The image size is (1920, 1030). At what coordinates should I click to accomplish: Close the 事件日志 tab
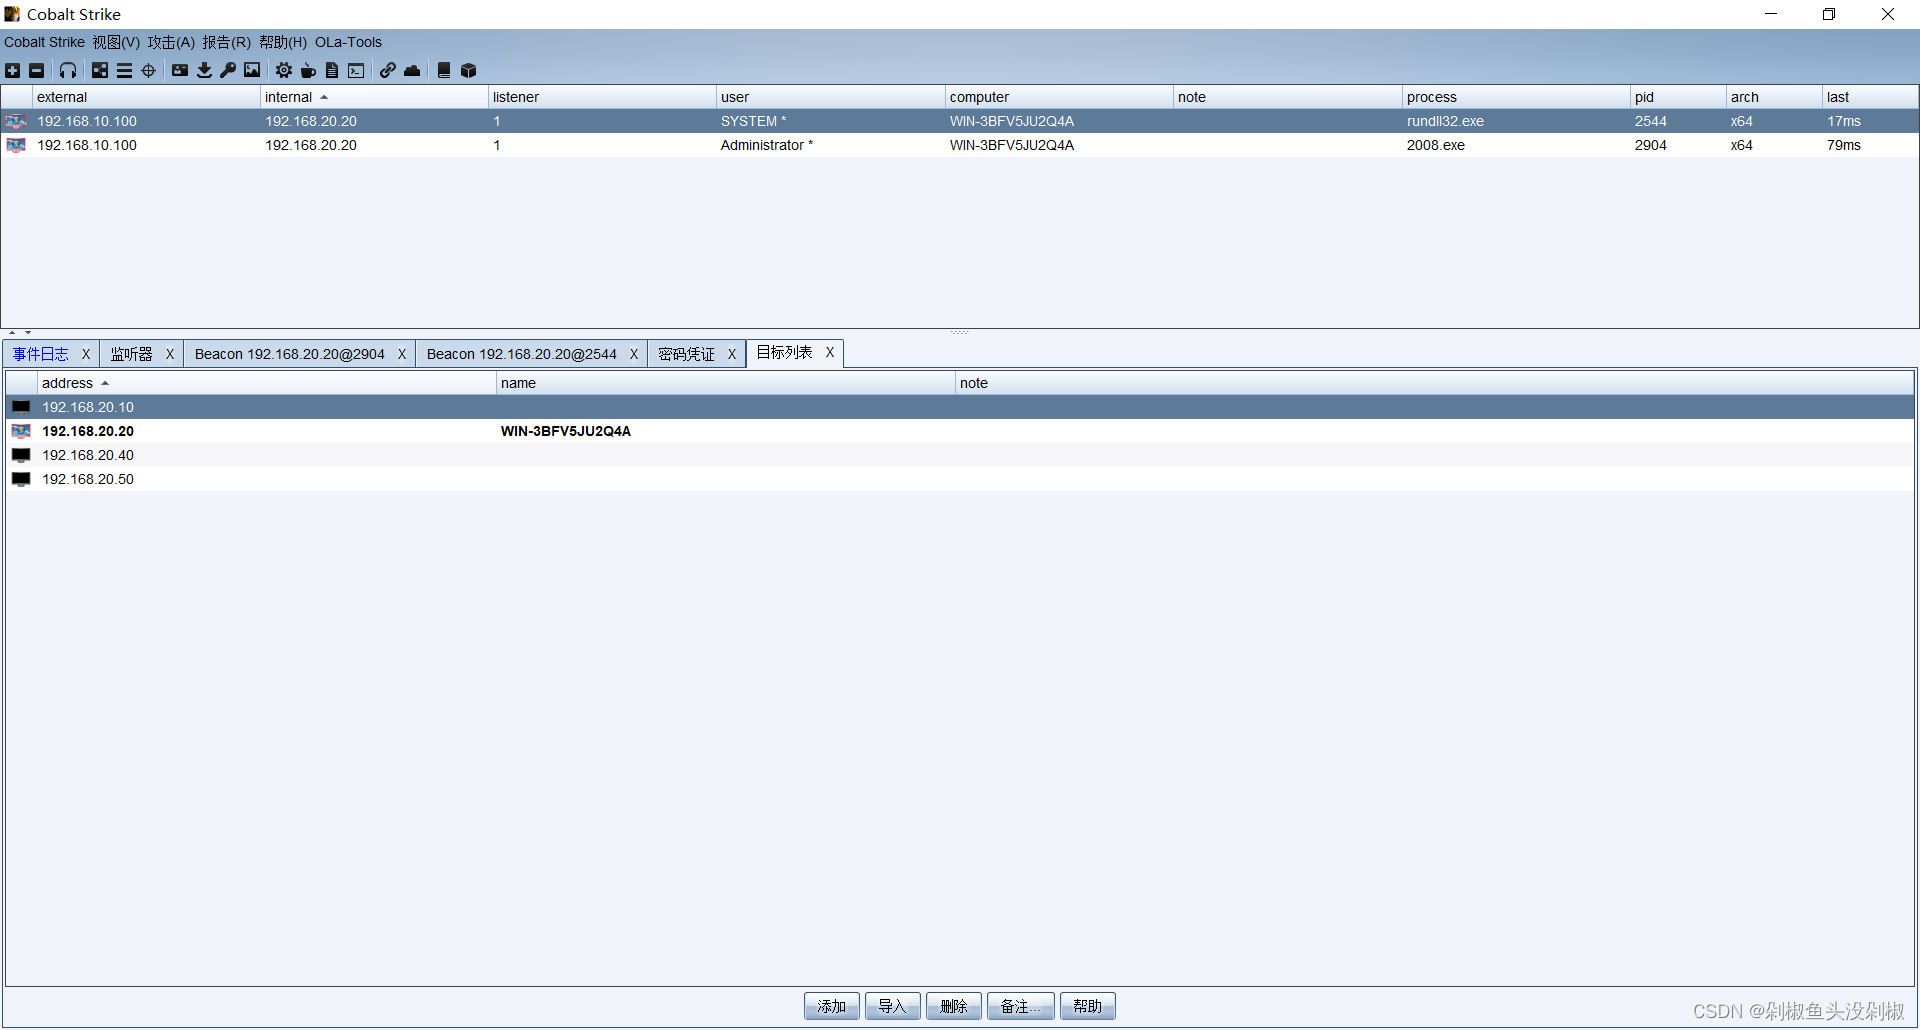[85, 354]
